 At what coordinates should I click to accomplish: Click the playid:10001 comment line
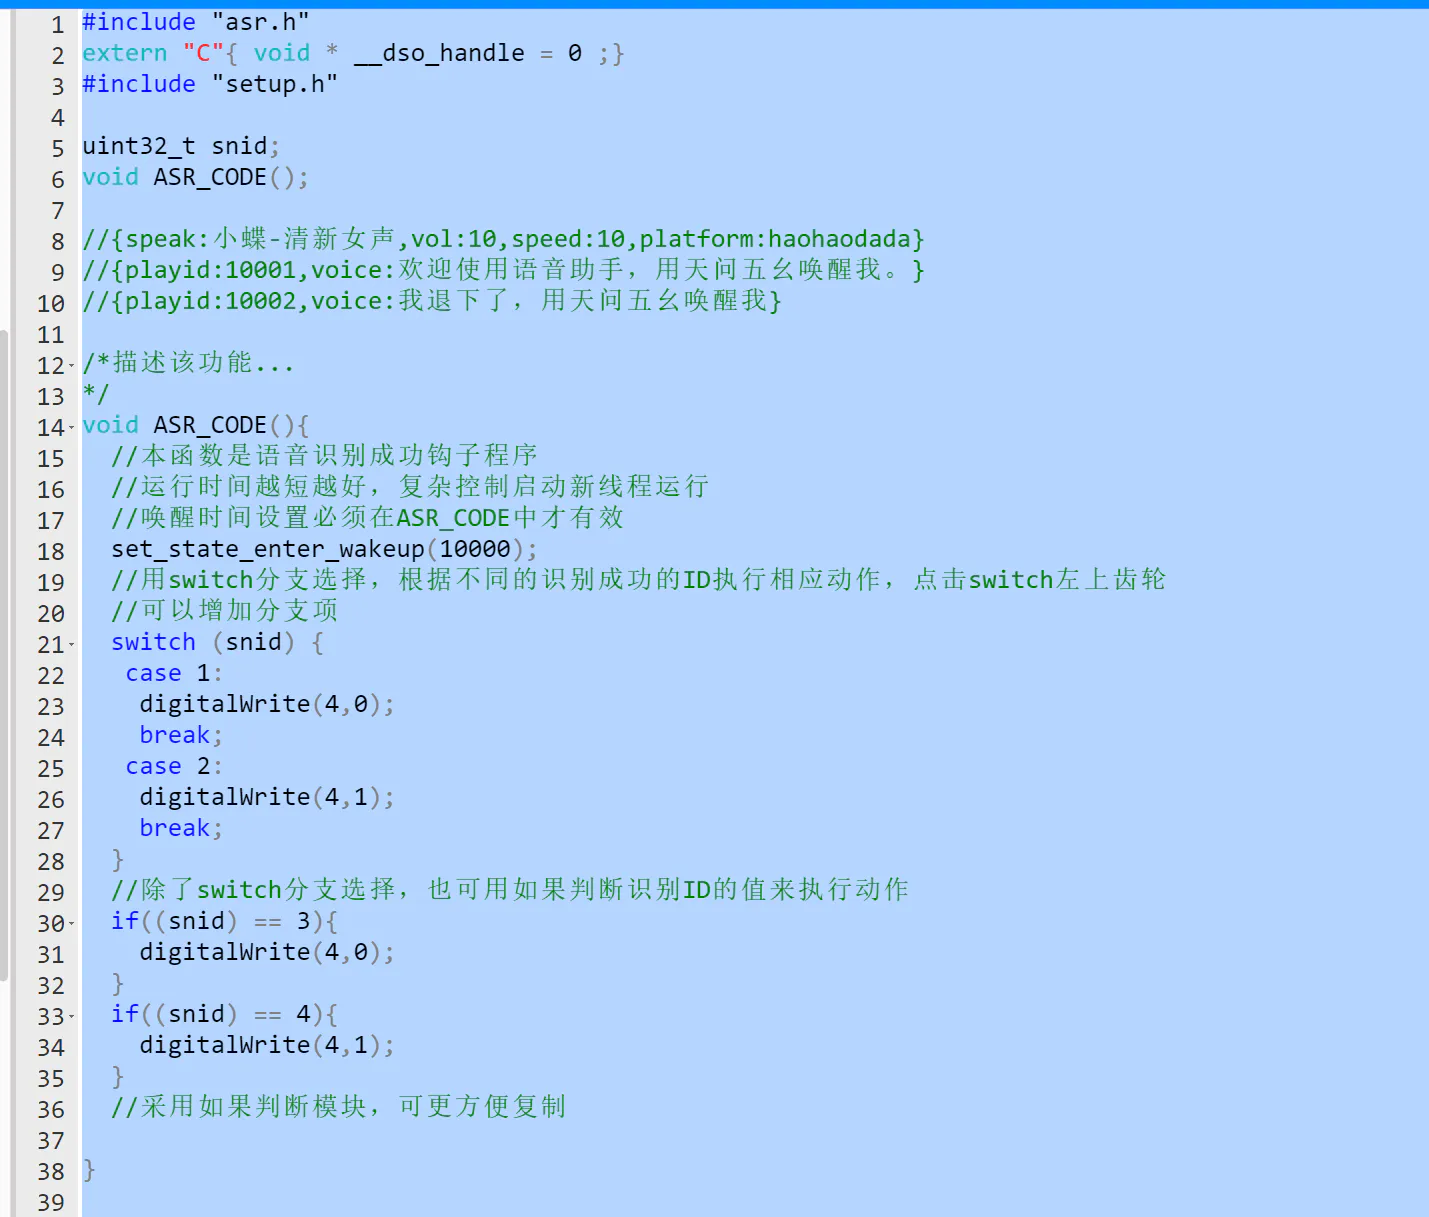pos(503,270)
